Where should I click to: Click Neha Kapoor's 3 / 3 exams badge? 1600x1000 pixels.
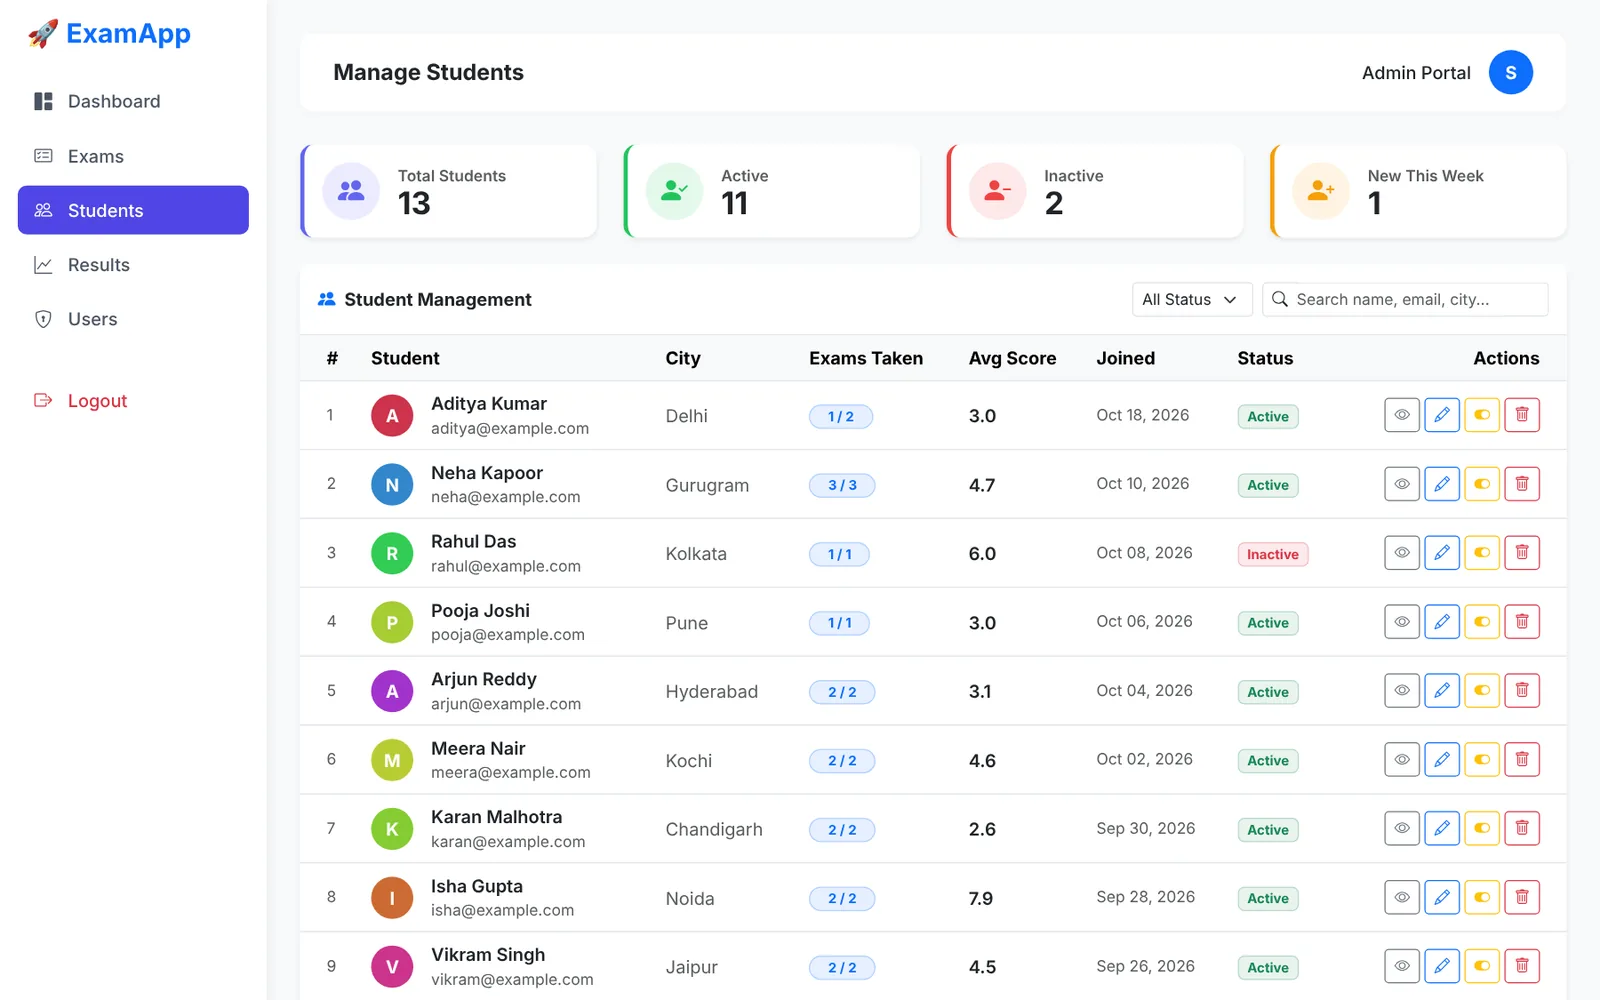(x=842, y=485)
